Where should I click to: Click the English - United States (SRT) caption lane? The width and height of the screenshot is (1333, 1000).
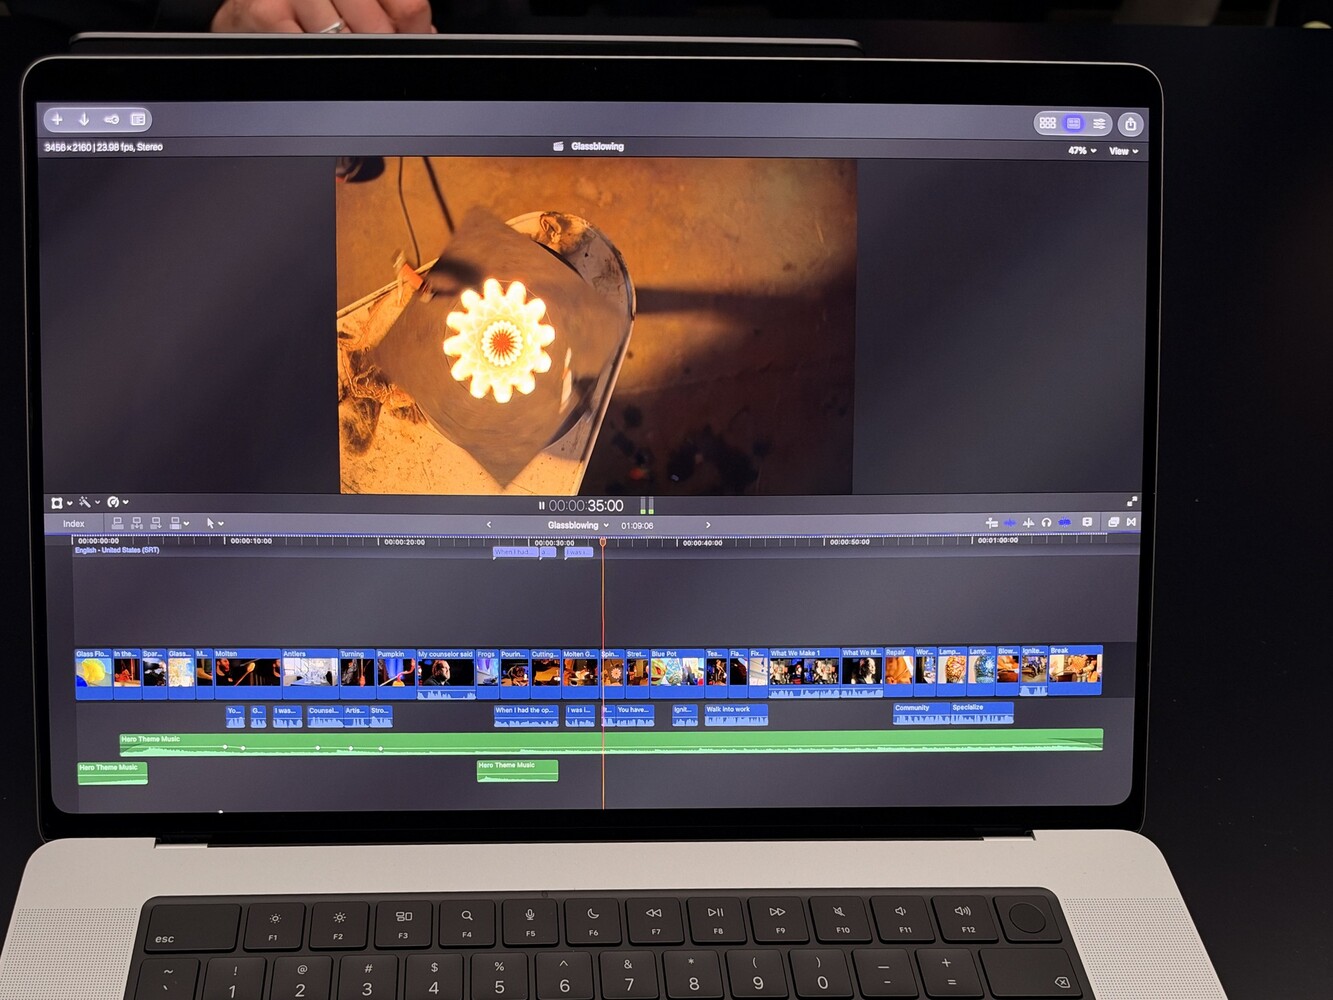click(x=117, y=550)
